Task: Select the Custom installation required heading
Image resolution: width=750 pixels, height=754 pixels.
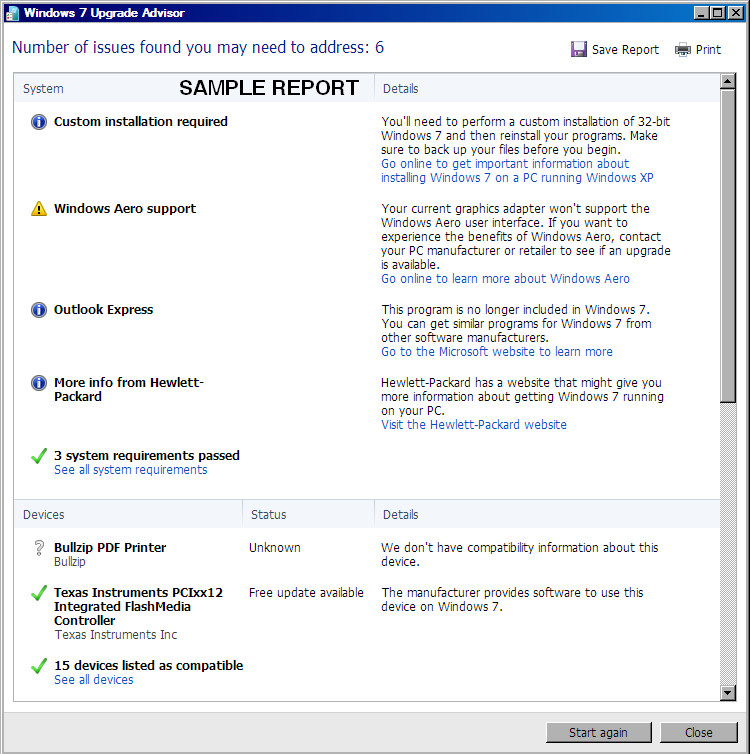Action: coord(141,122)
